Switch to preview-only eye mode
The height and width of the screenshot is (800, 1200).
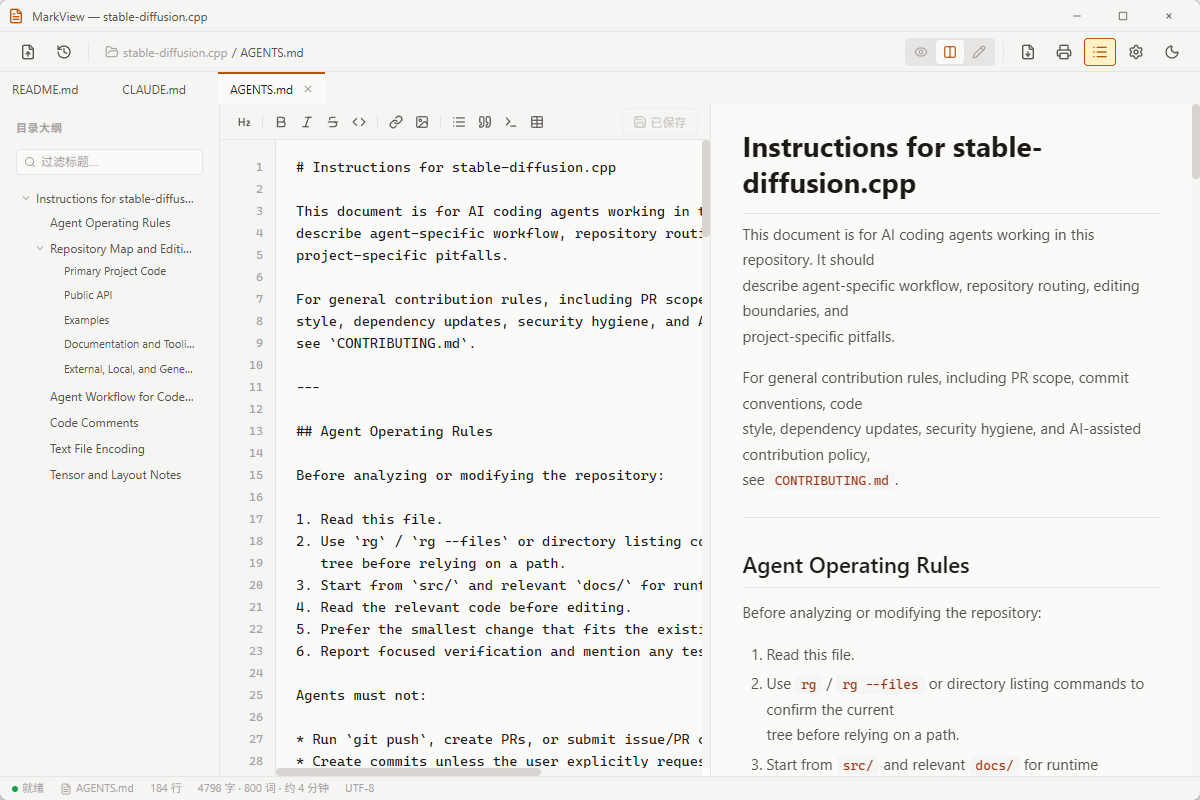point(921,52)
